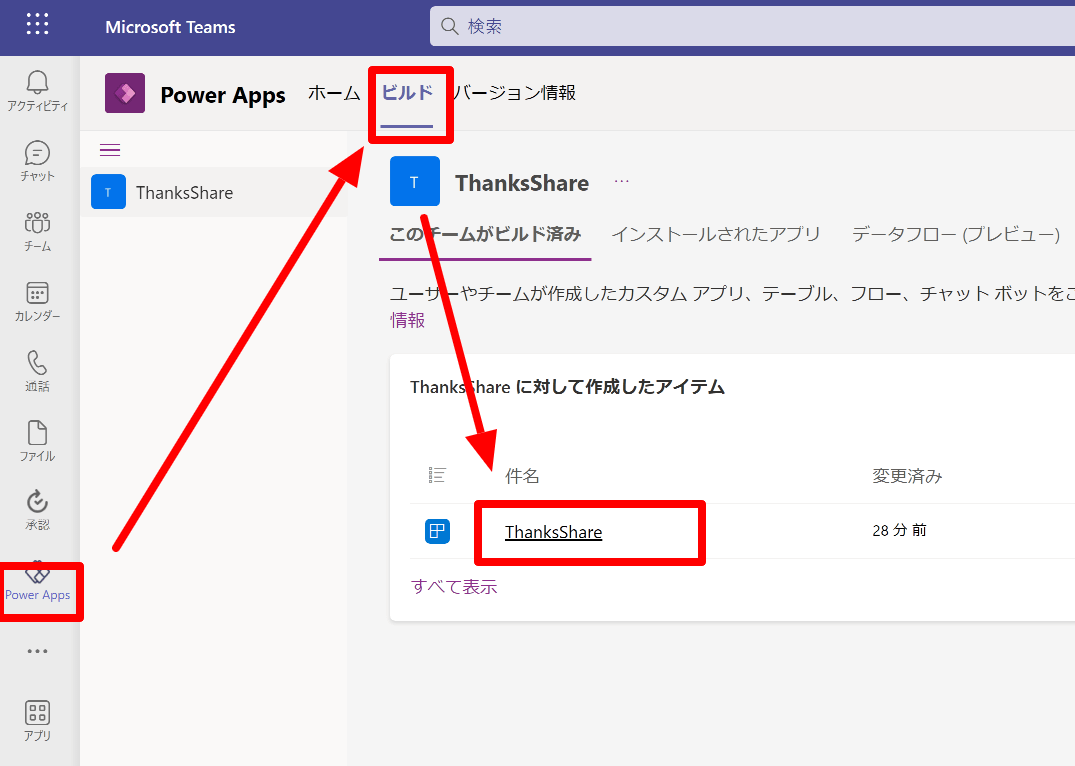This screenshot has height=766, width=1075.
Task: Click the Microsoft Teams title text
Action: [170, 27]
